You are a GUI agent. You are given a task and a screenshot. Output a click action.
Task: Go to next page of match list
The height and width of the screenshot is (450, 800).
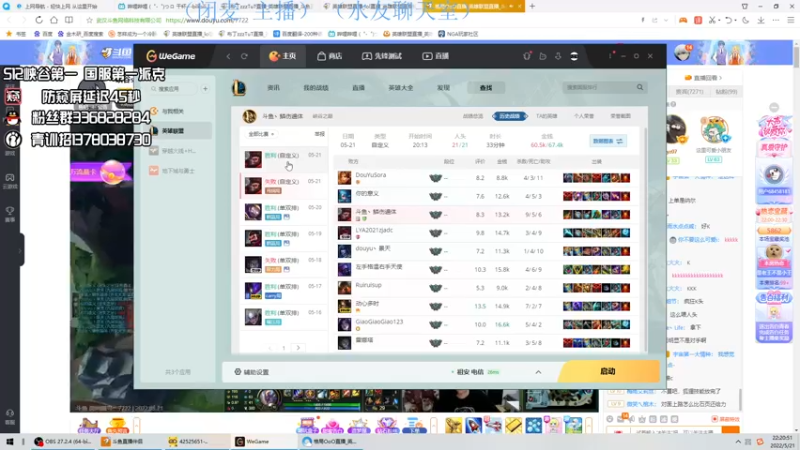pos(298,348)
